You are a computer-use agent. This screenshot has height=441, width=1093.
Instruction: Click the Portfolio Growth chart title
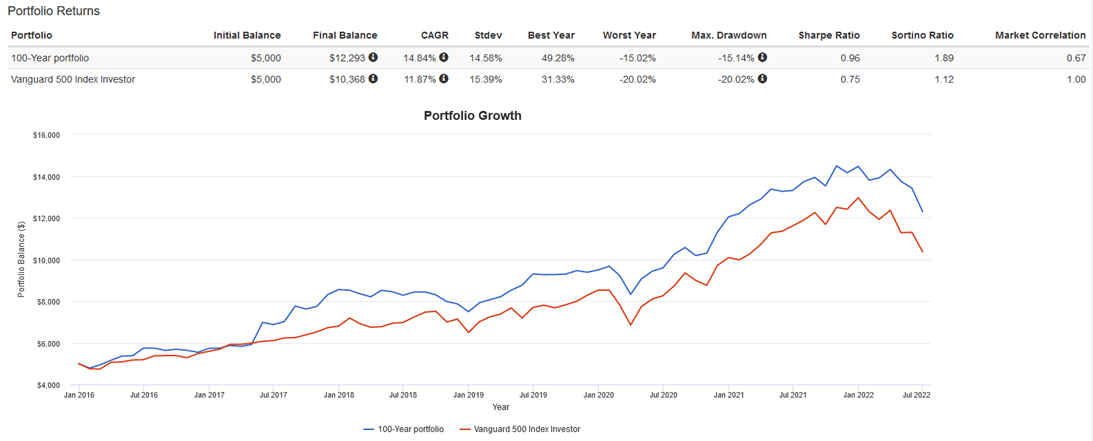471,116
